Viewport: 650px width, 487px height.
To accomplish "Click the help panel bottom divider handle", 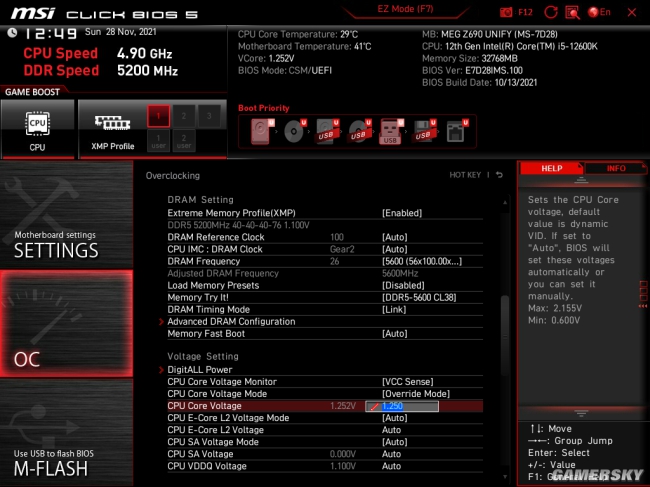I will [x=581, y=413].
